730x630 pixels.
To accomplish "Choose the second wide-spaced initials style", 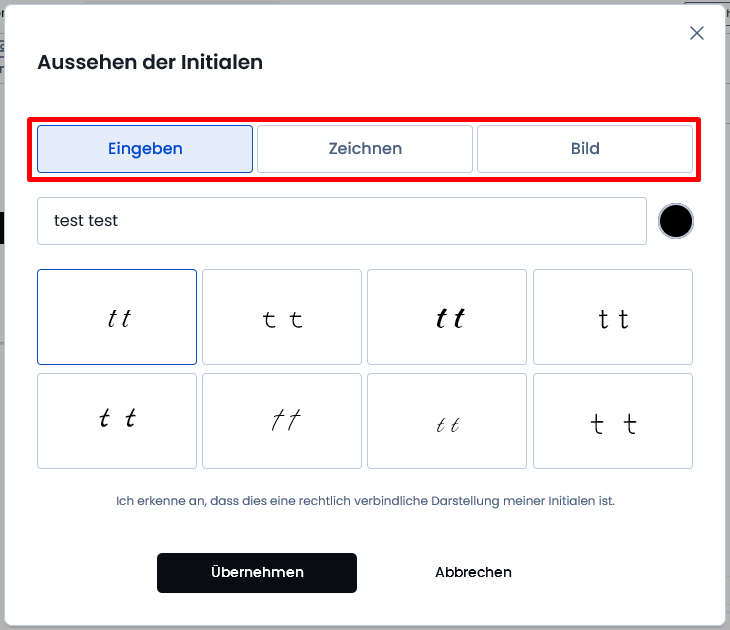I will (x=282, y=317).
